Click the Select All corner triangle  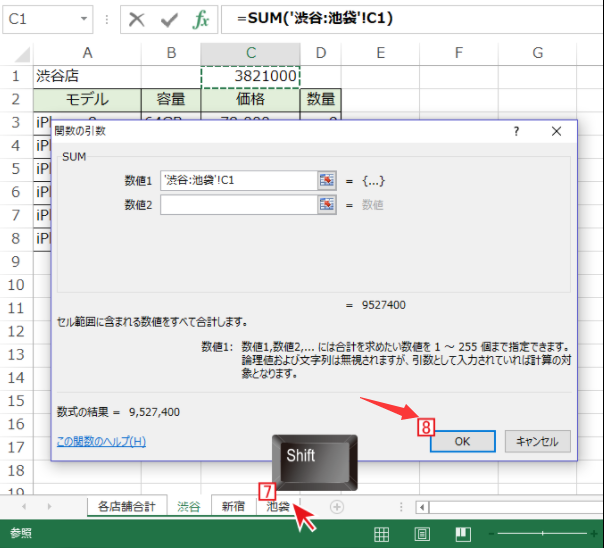click(22, 54)
